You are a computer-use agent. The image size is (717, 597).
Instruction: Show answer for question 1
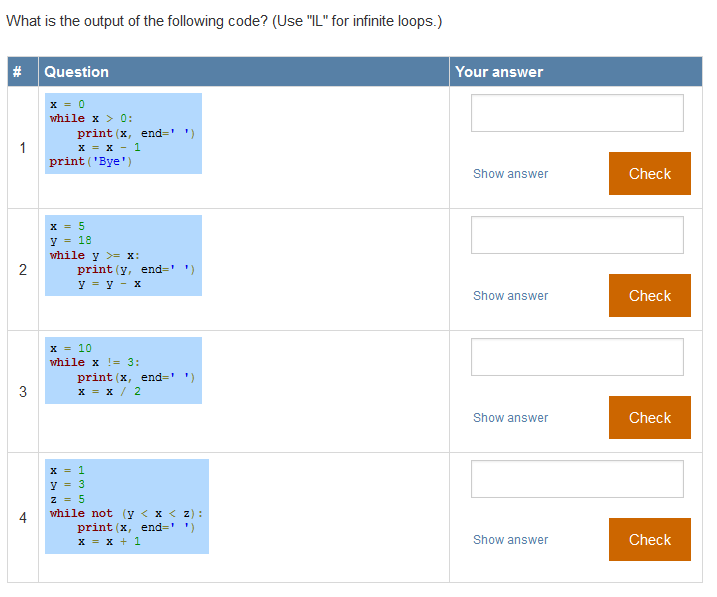pos(510,174)
